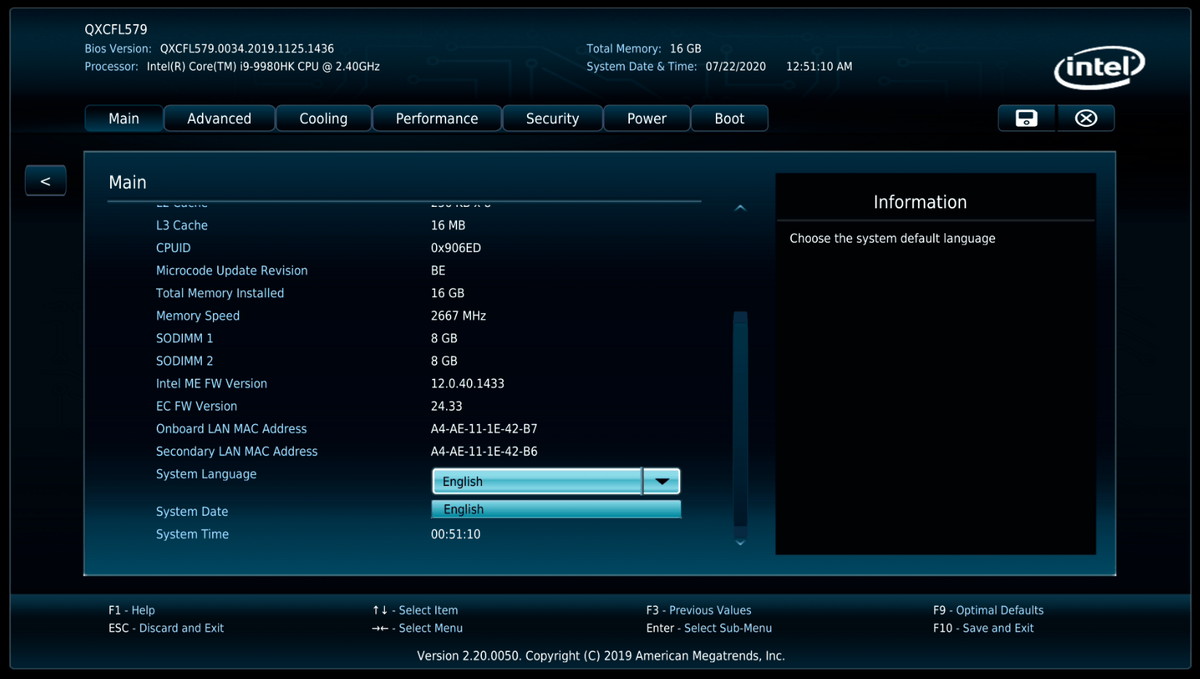Select the Performance tab
This screenshot has height=679, width=1200.
point(437,118)
